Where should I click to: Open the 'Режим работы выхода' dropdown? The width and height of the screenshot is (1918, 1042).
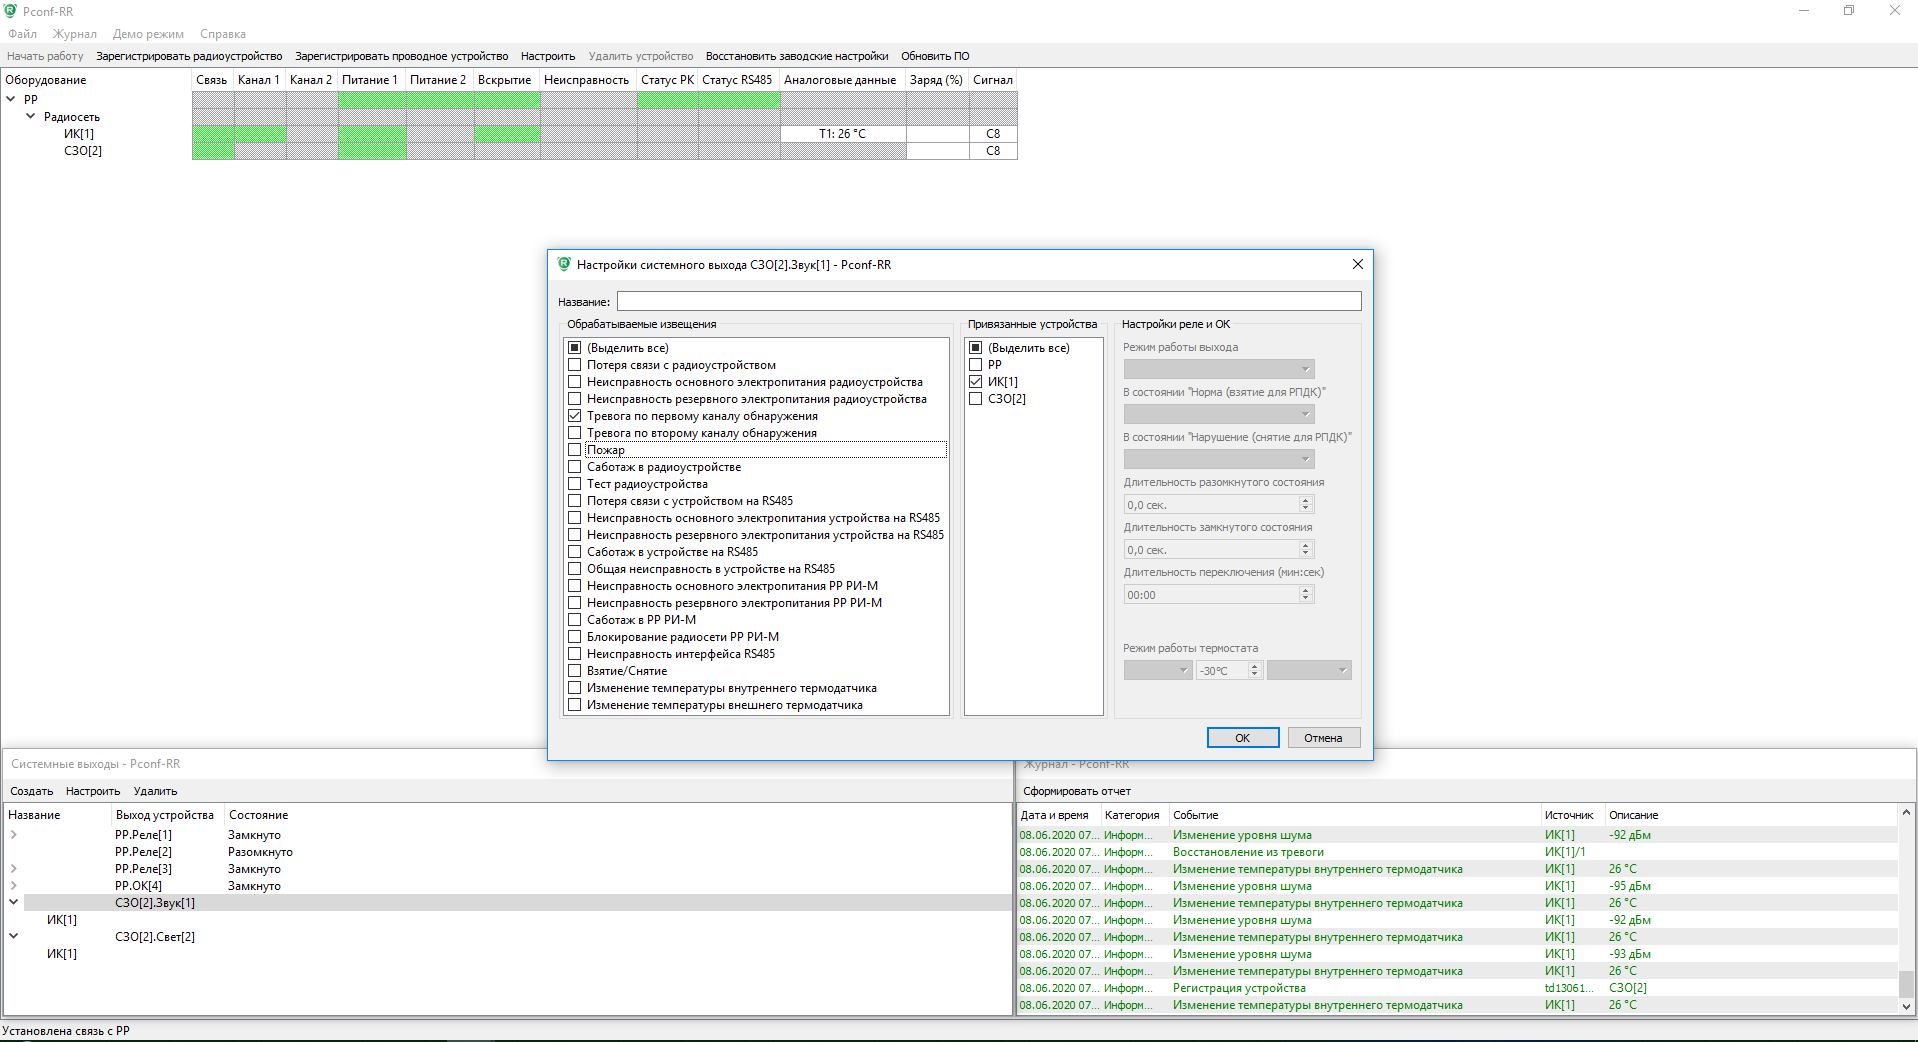[1218, 369]
